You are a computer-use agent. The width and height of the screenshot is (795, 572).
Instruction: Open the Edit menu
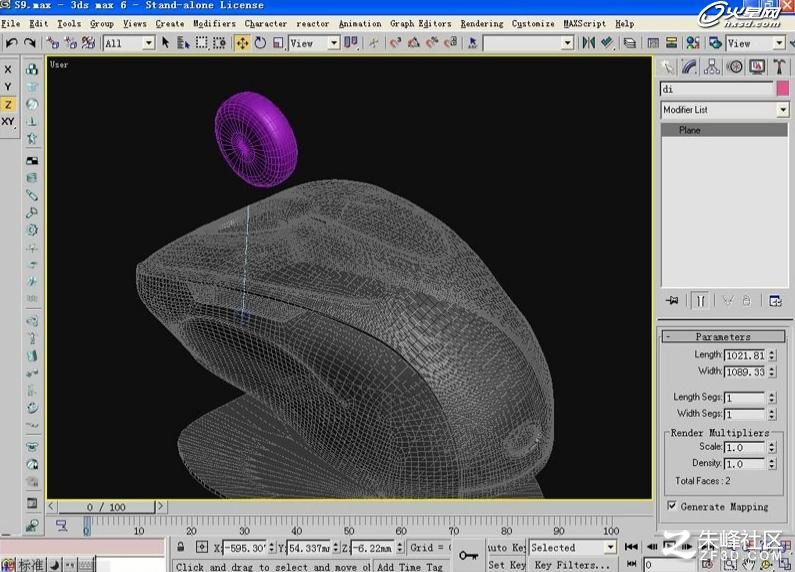click(39, 23)
